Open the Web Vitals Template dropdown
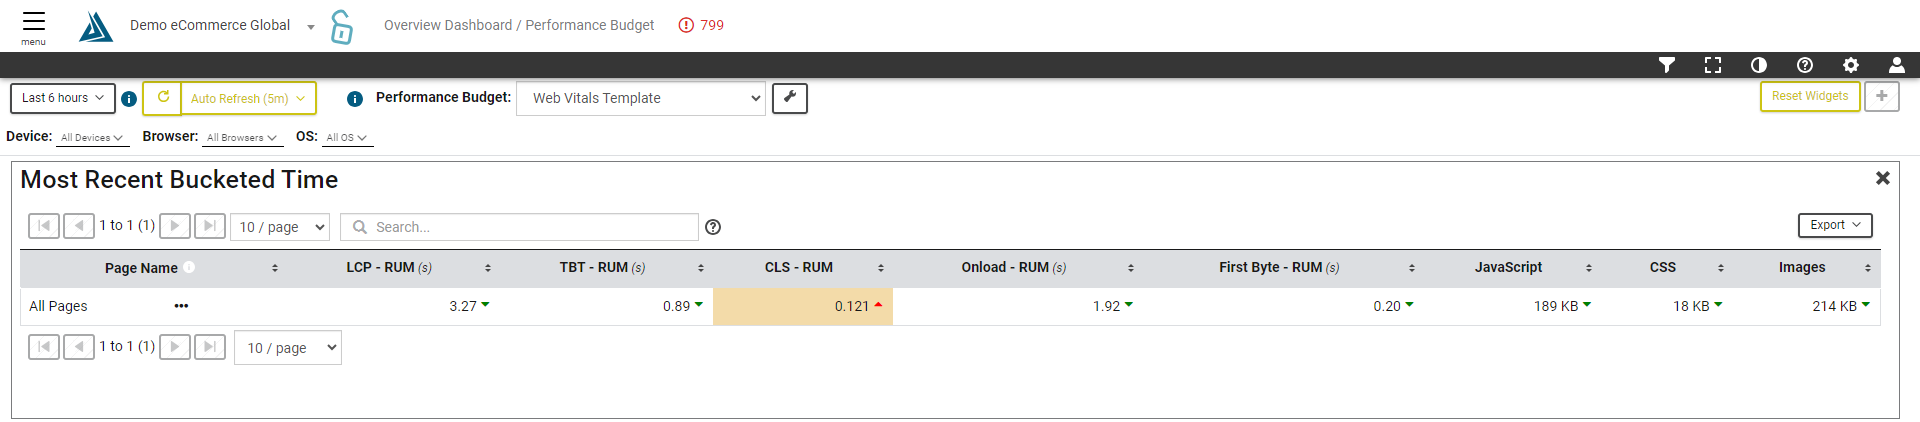 [641, 98]
